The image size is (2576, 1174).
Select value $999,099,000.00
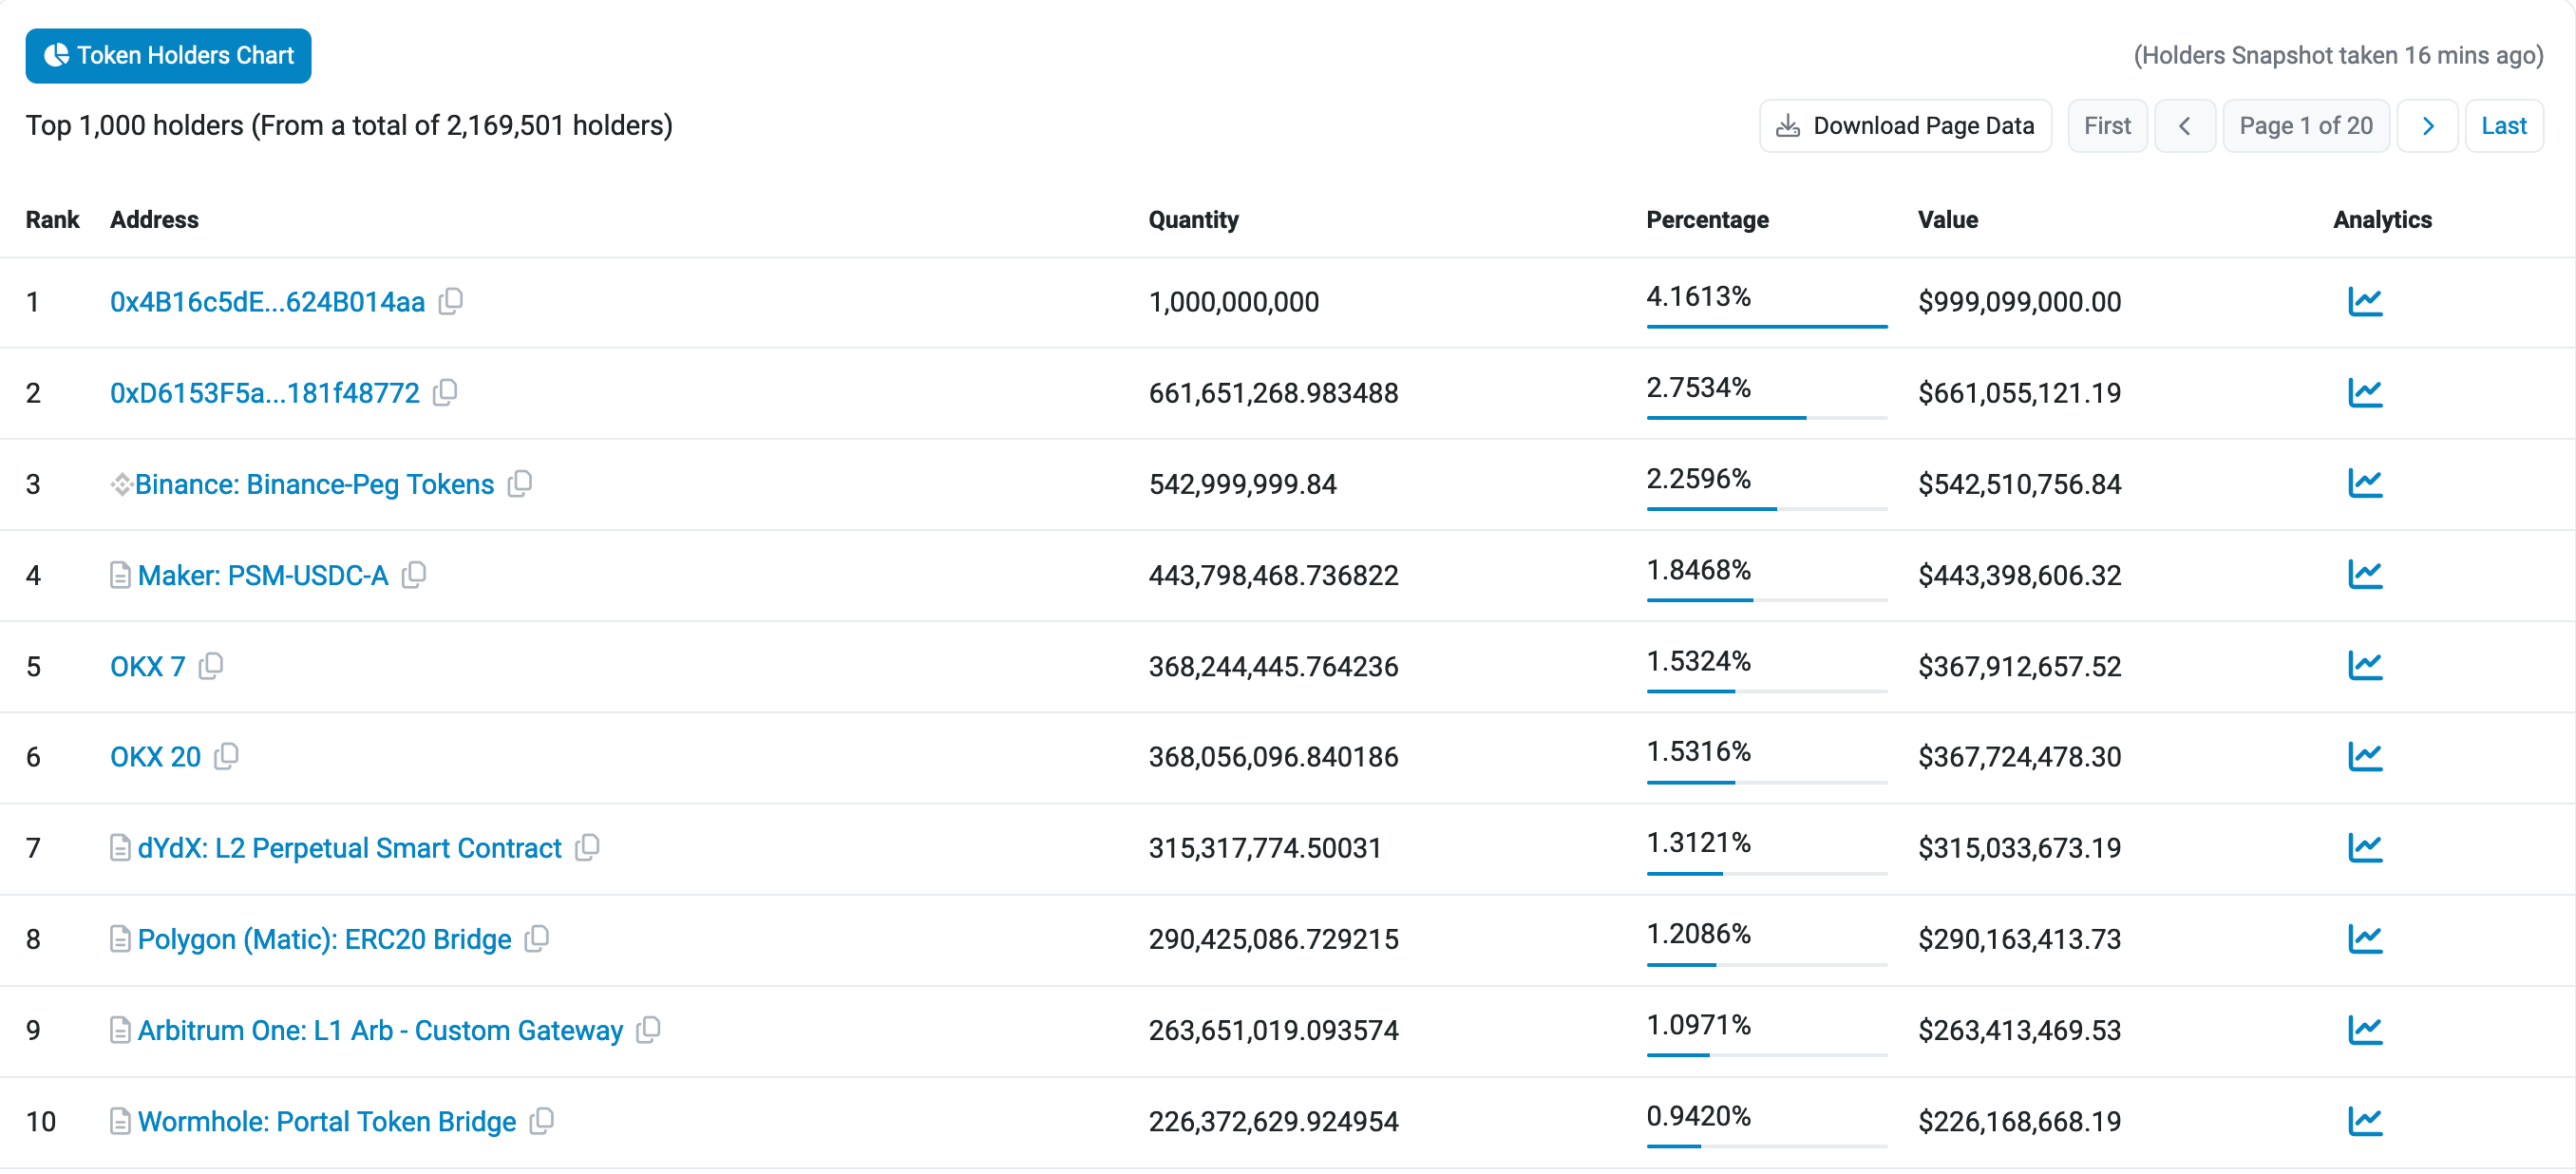point(2019,301)
